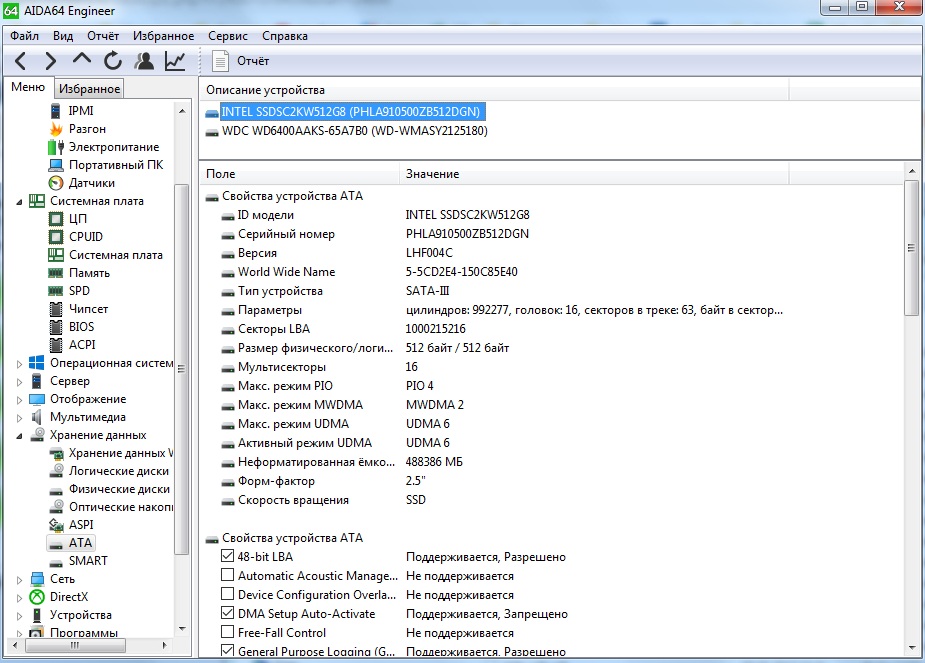Open the Отчёт menu
This screenshot has width=925, height=663.
coord(103,36)
